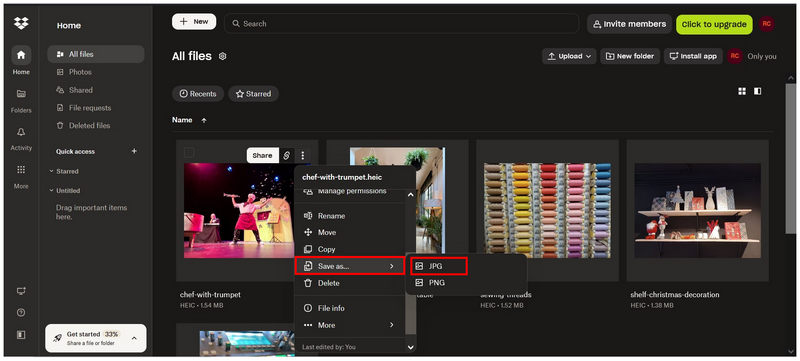This screenshot has width=800, height=361.
Task: Open Folders in the left rail
Action: coord(21,99)
